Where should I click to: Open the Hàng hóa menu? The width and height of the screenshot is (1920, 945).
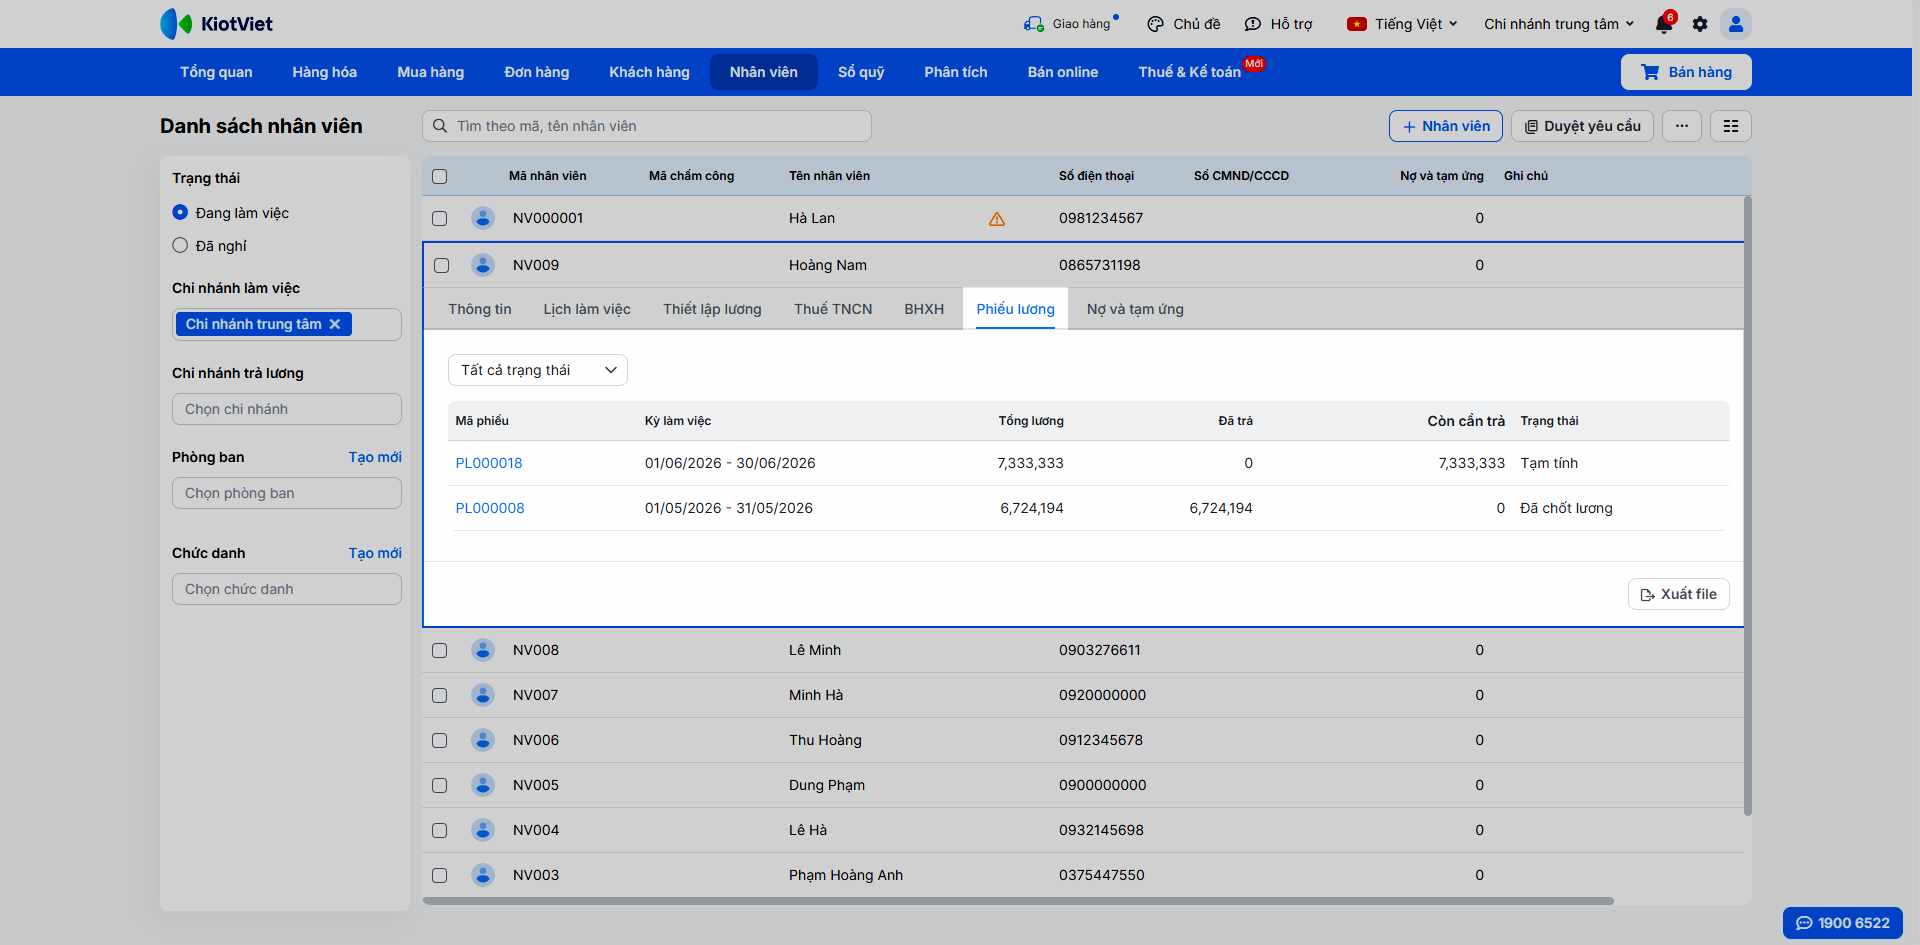point(325,72)
